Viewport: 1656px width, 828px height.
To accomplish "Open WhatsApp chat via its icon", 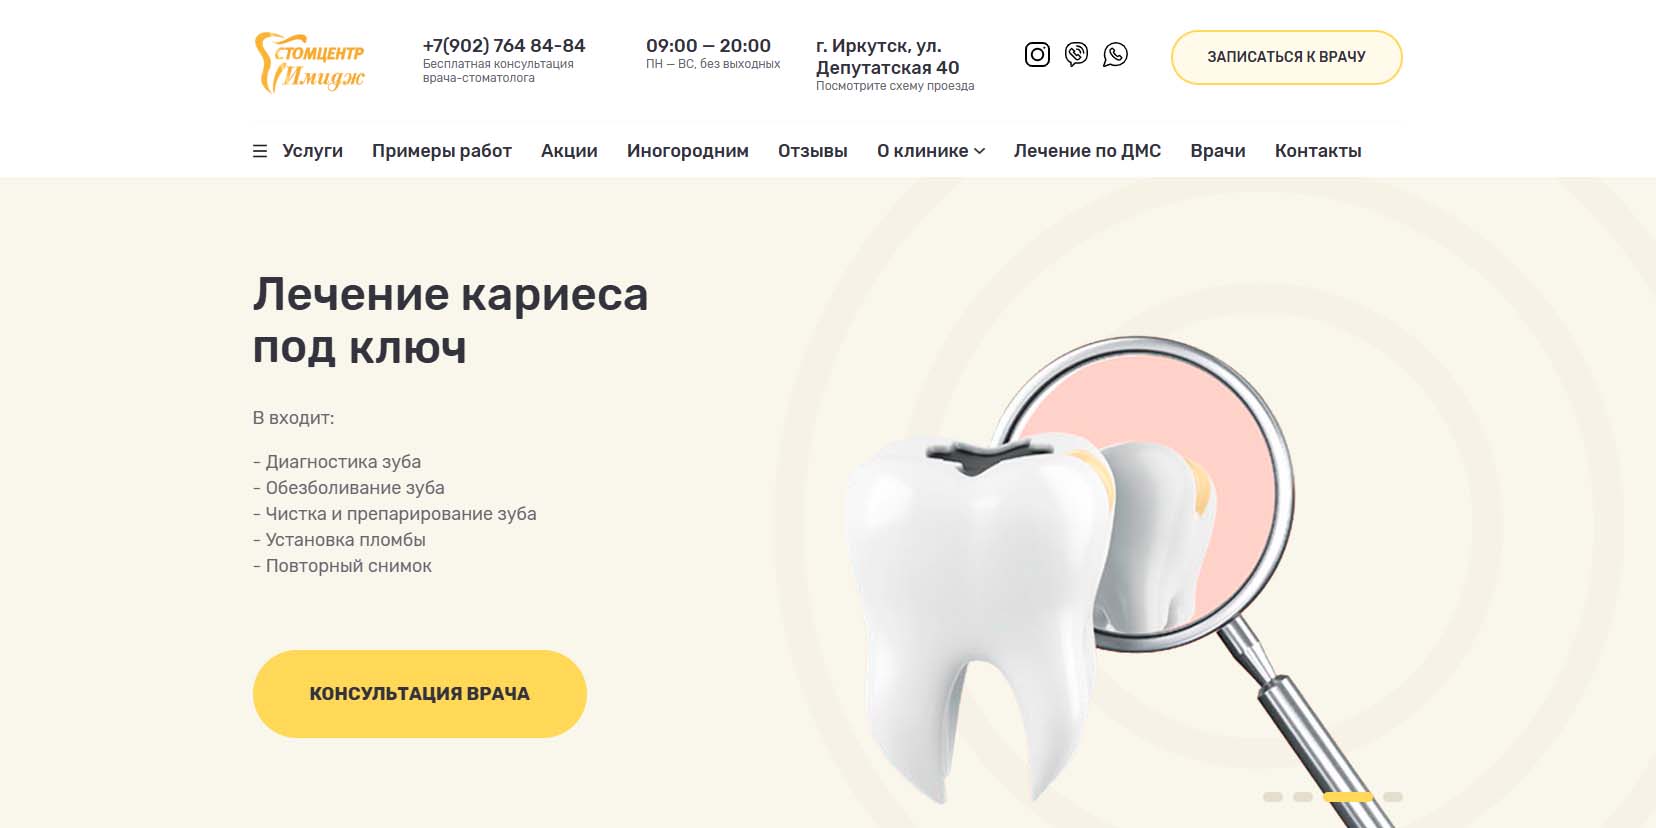I will click(x=1115, y=54).
